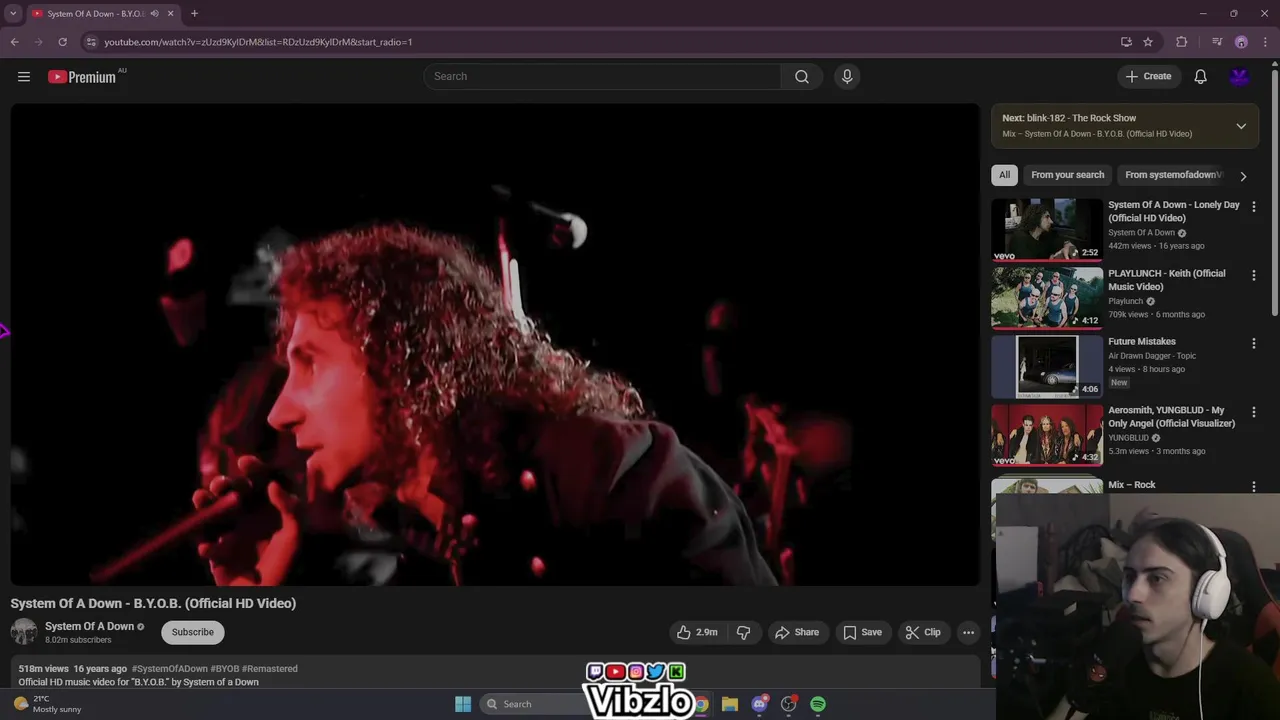Open Spotify from the taskbar
The width and height of the screenshot is (1280, 720).
(x=818, y=704)
